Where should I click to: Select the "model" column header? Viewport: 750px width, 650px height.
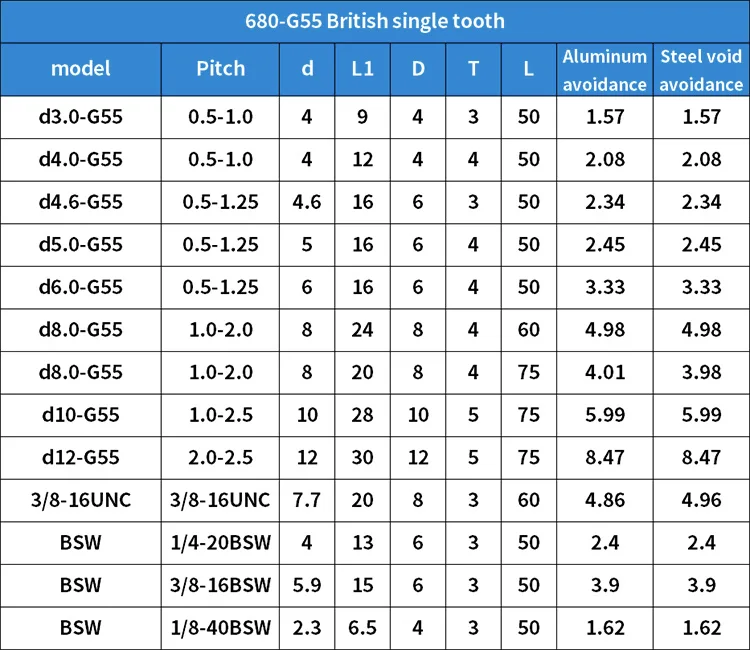80,69
